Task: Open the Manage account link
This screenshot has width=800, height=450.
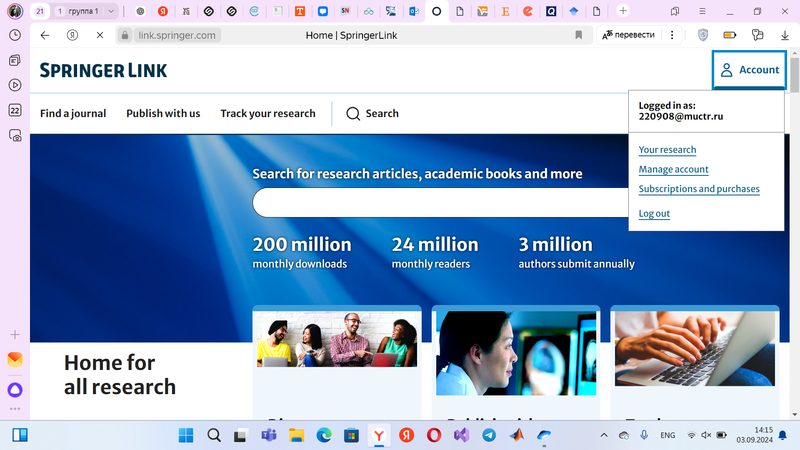Action: click(x=673, y=169)
